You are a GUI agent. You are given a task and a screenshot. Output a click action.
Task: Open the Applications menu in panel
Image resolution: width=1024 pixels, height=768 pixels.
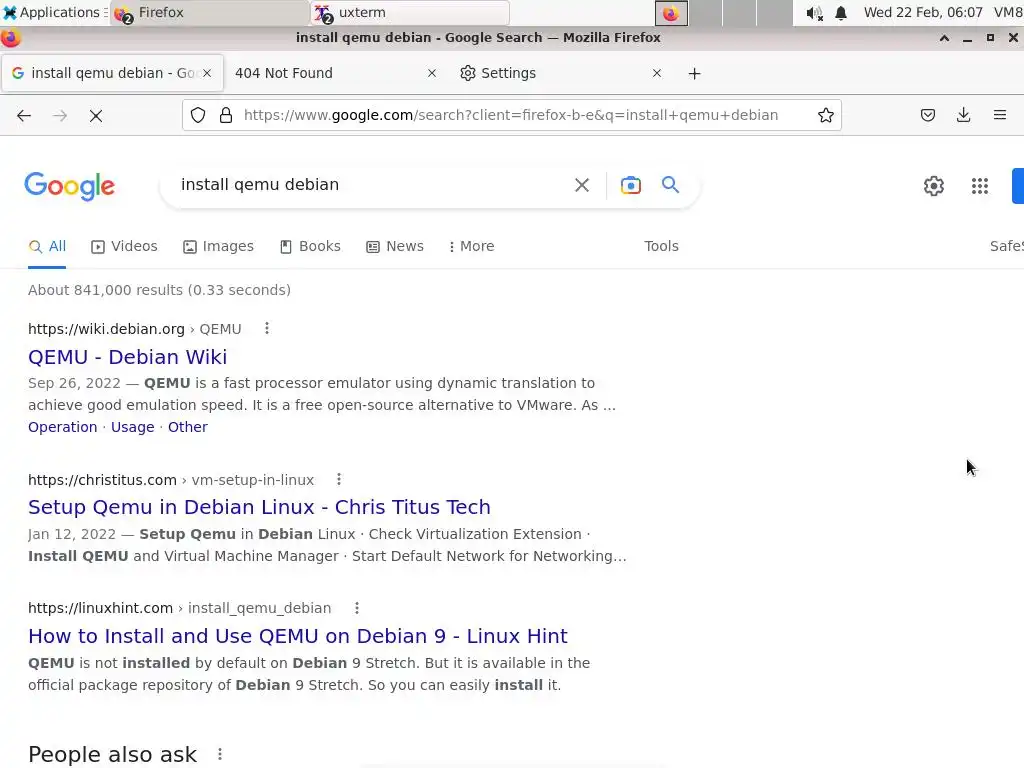click(54, 12)
